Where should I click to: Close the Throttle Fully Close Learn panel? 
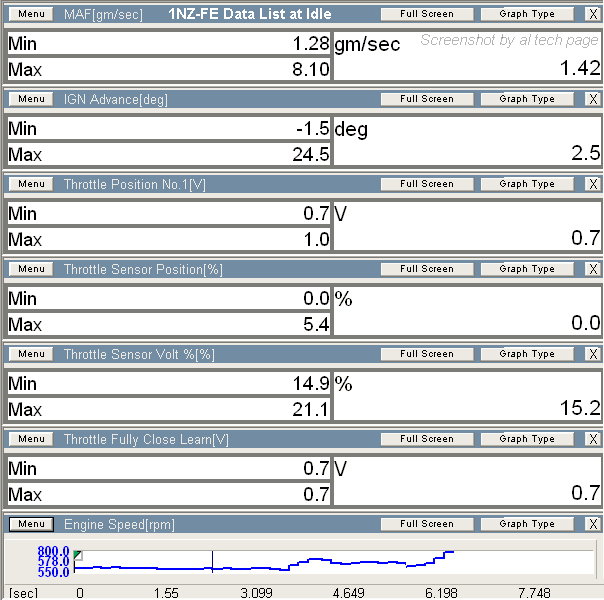pos(592,439)
